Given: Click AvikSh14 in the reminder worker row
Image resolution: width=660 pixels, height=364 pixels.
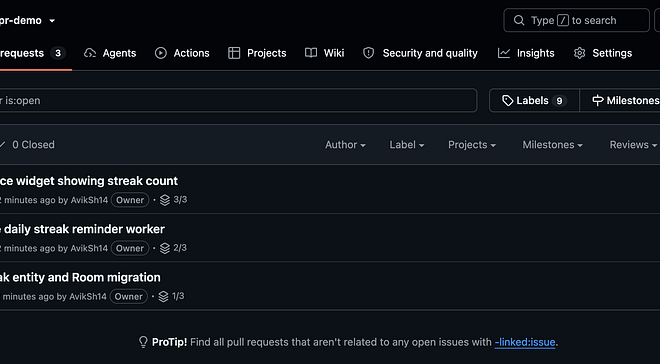Looking at the screenshot, I should tap(89, 248).
